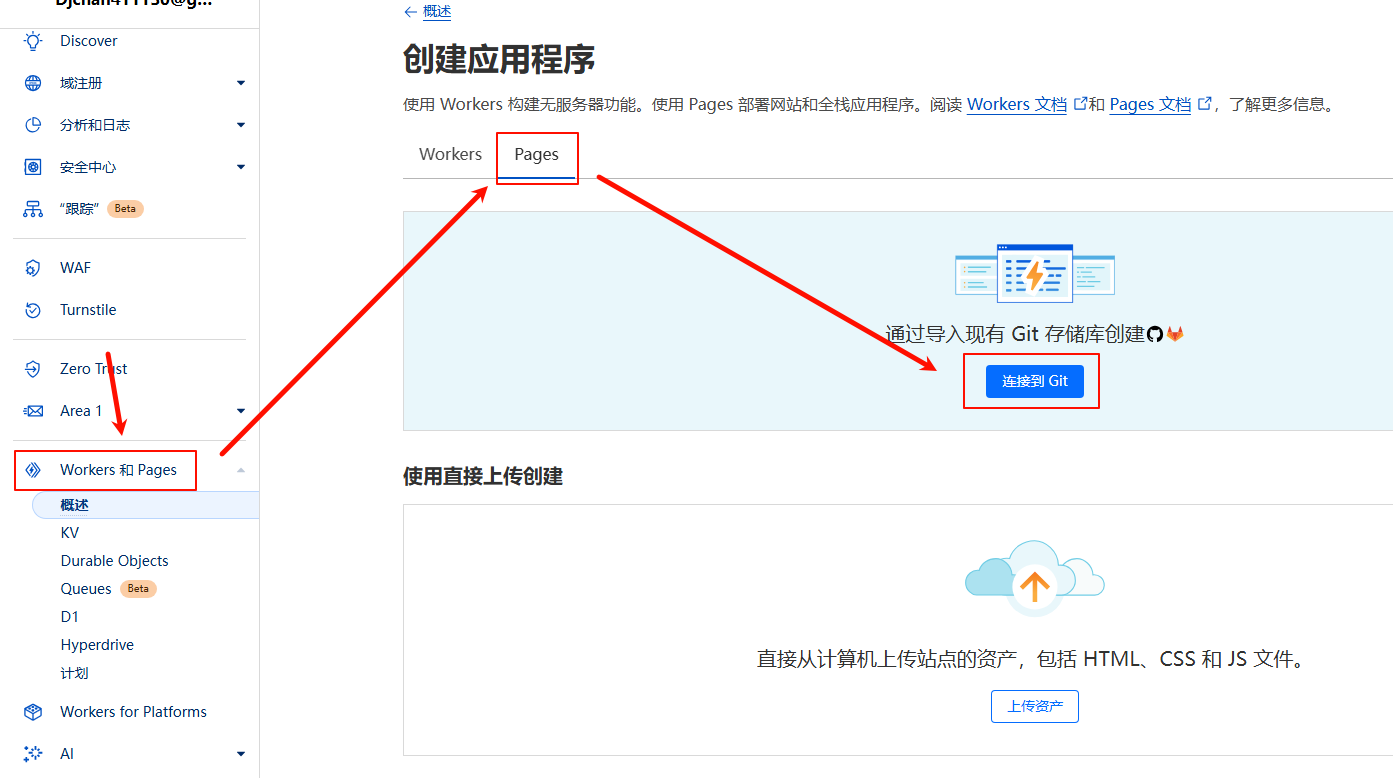Click the 域注册 globe icon
Viewport: 1393px width, 778px height.
(33, 83)
